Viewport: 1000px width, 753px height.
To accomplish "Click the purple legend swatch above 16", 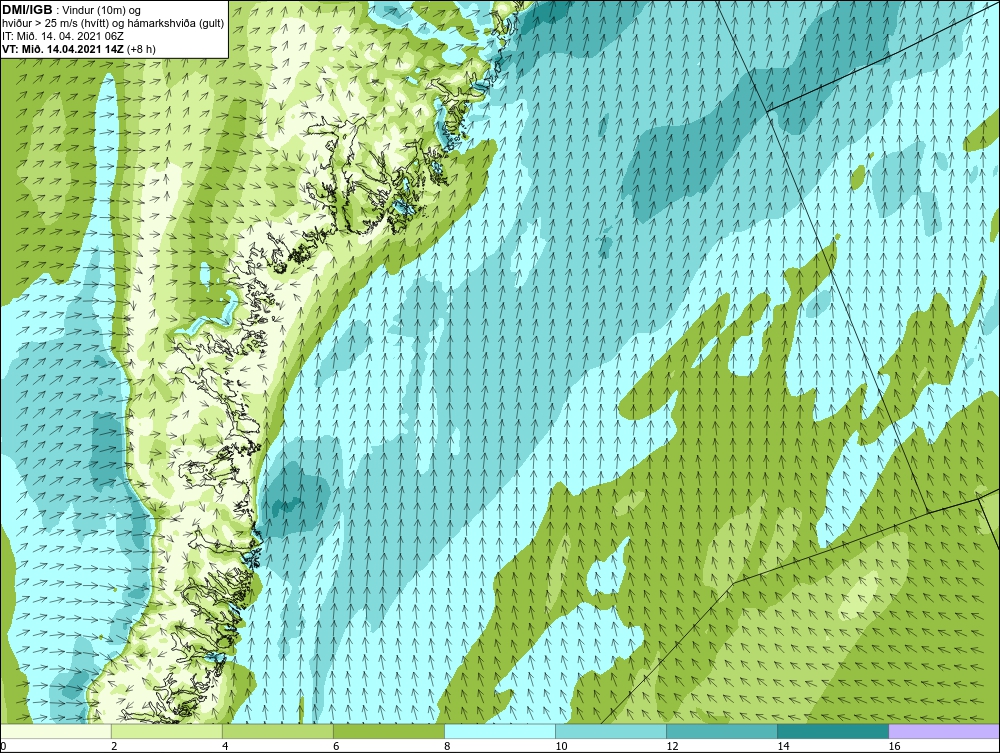I will pos(944,731).
